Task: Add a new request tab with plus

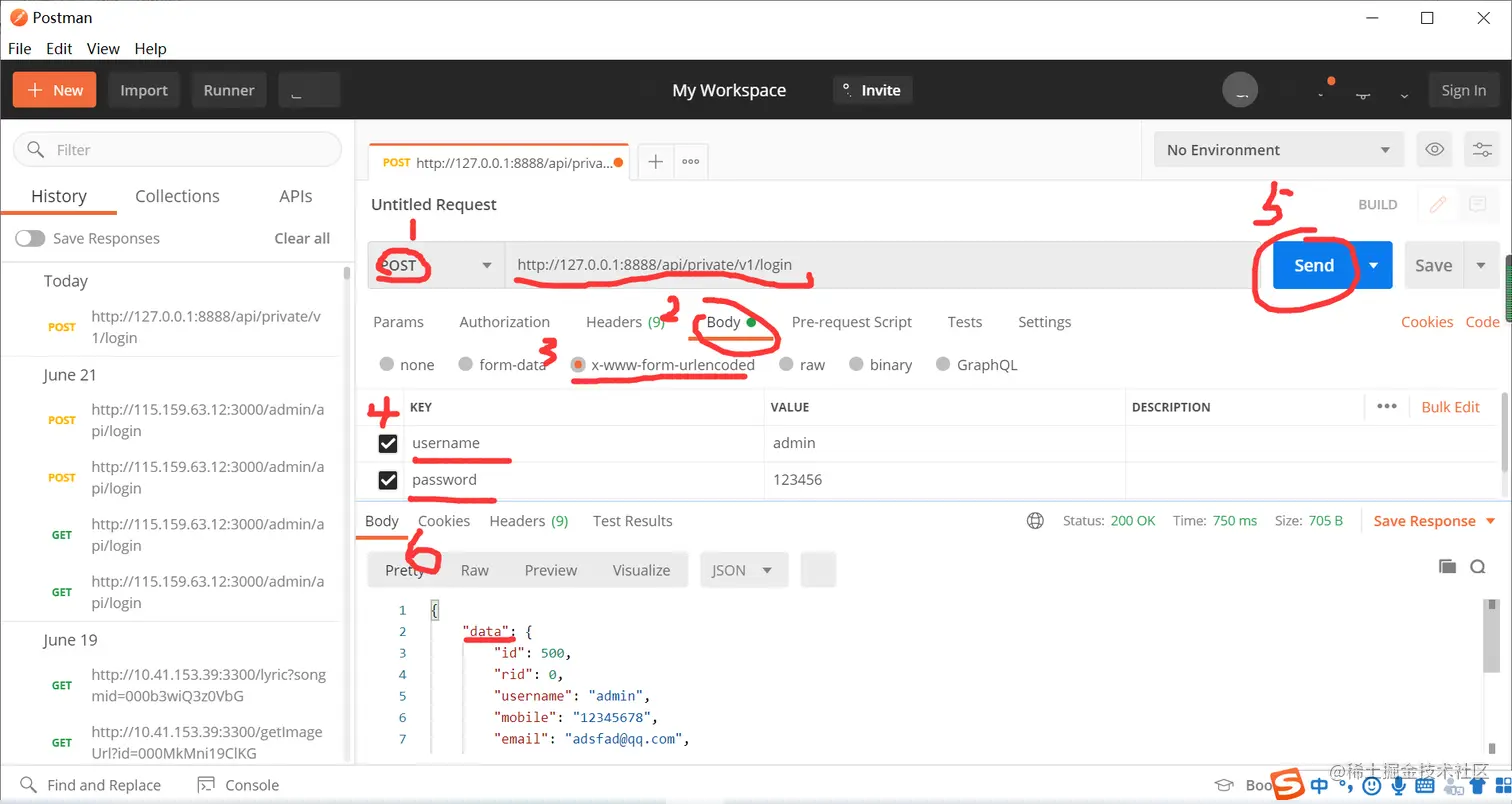Action: tap(656, 162)
